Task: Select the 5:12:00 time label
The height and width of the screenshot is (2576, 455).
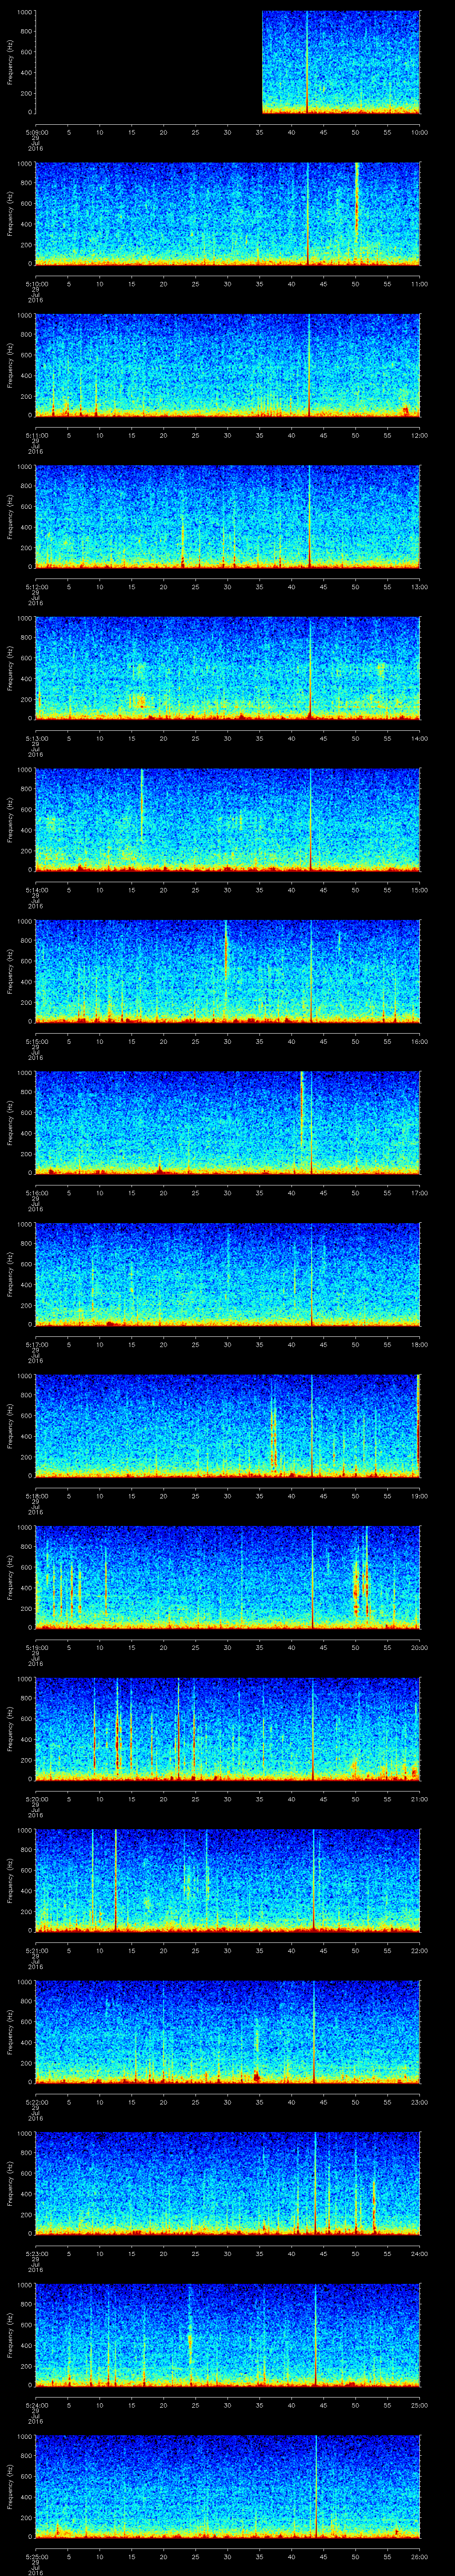Action: (x=36, y=587)
